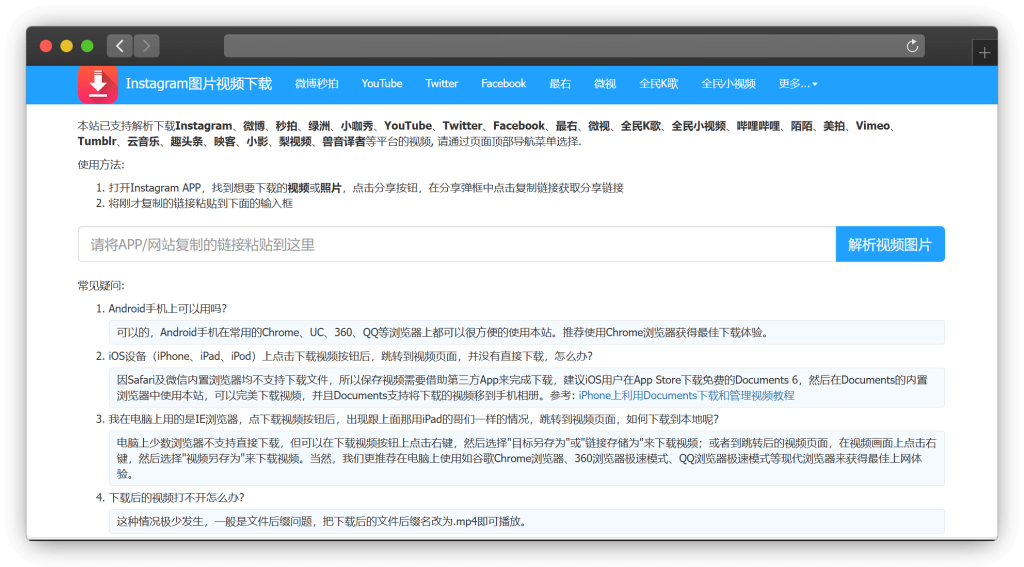Reload the page using the refresh icon
Screen dimensions: 1024x567
[912, 46]
